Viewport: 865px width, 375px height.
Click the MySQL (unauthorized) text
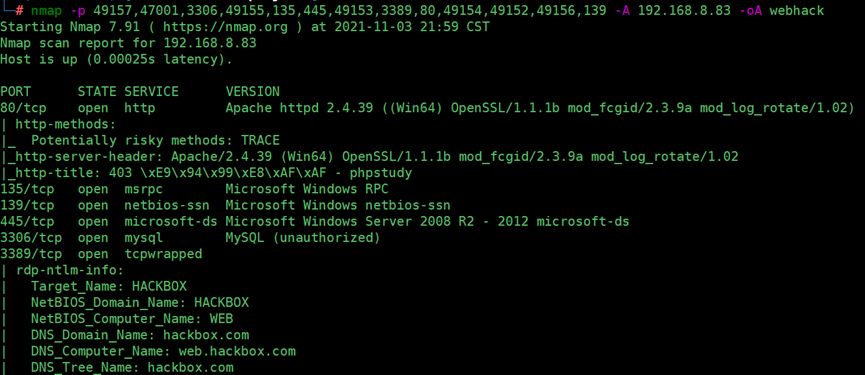[x=303, y=238]
